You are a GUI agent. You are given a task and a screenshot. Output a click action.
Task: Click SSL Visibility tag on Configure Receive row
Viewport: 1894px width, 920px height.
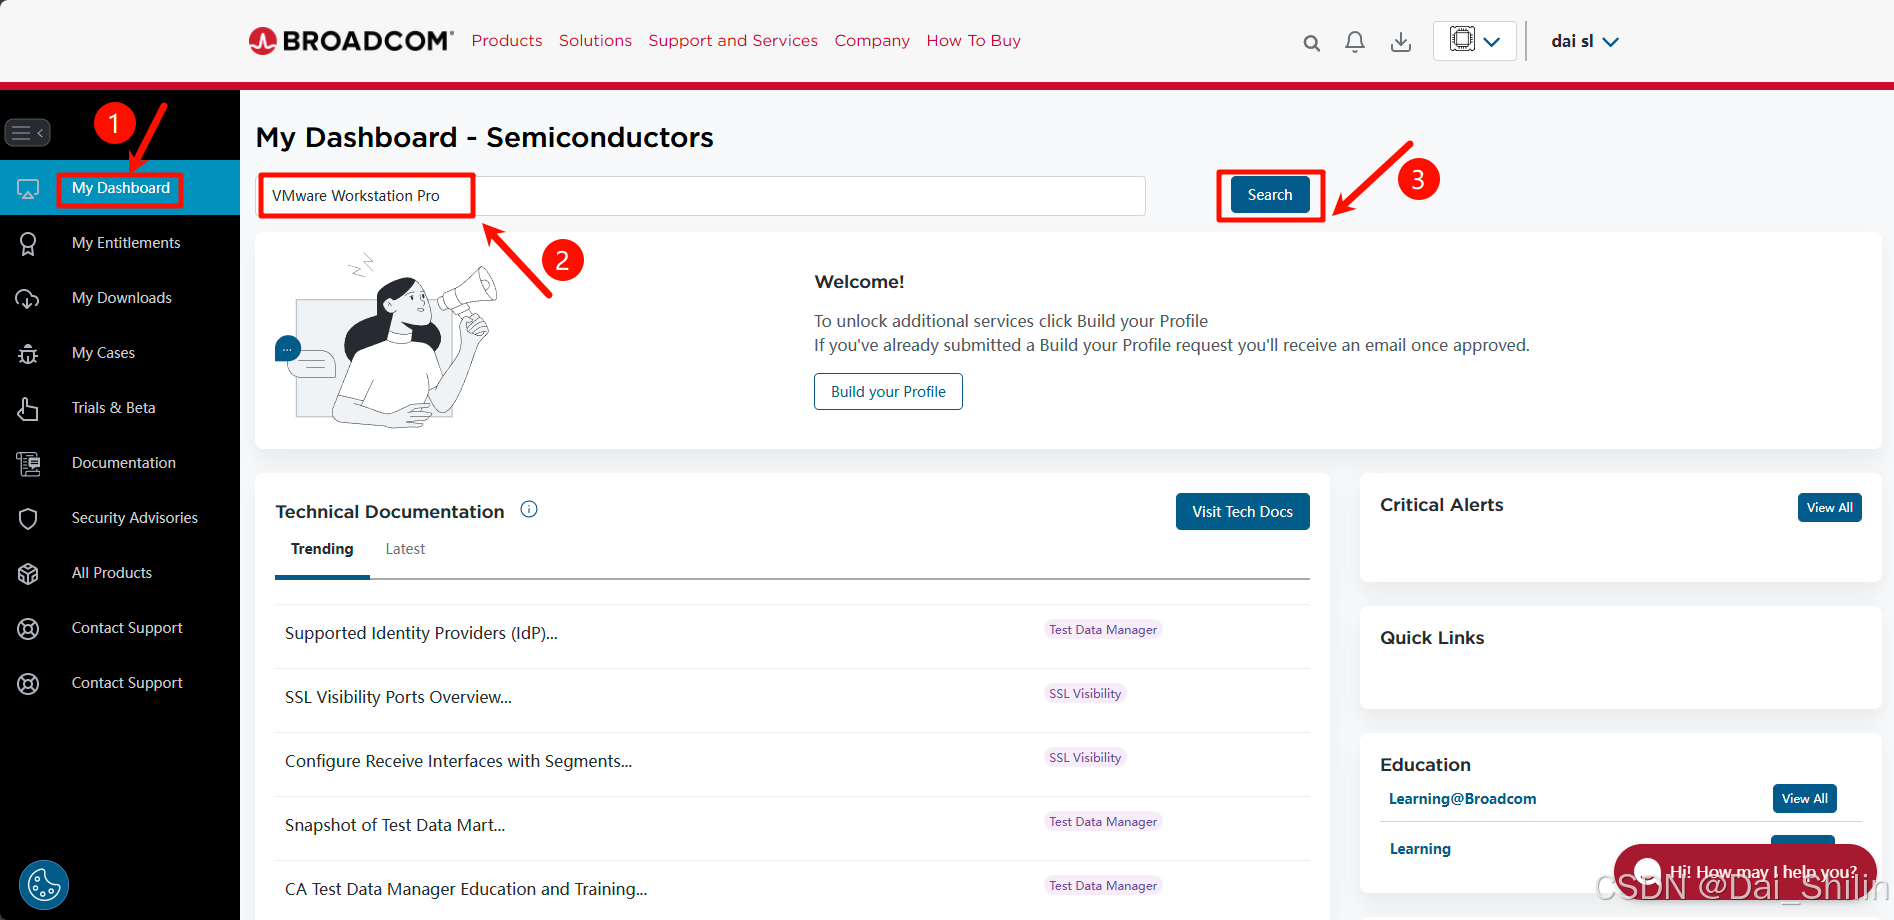1085,758
